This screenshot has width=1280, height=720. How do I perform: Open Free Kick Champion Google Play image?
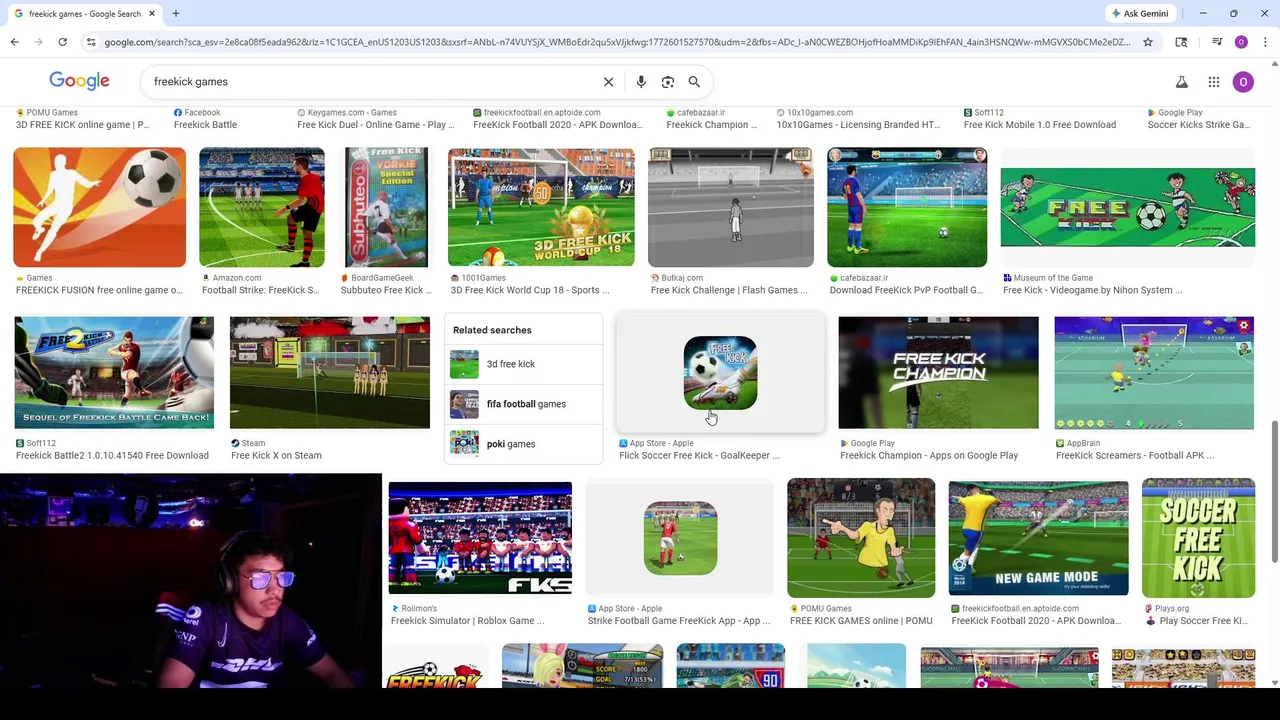pos(938,373)
